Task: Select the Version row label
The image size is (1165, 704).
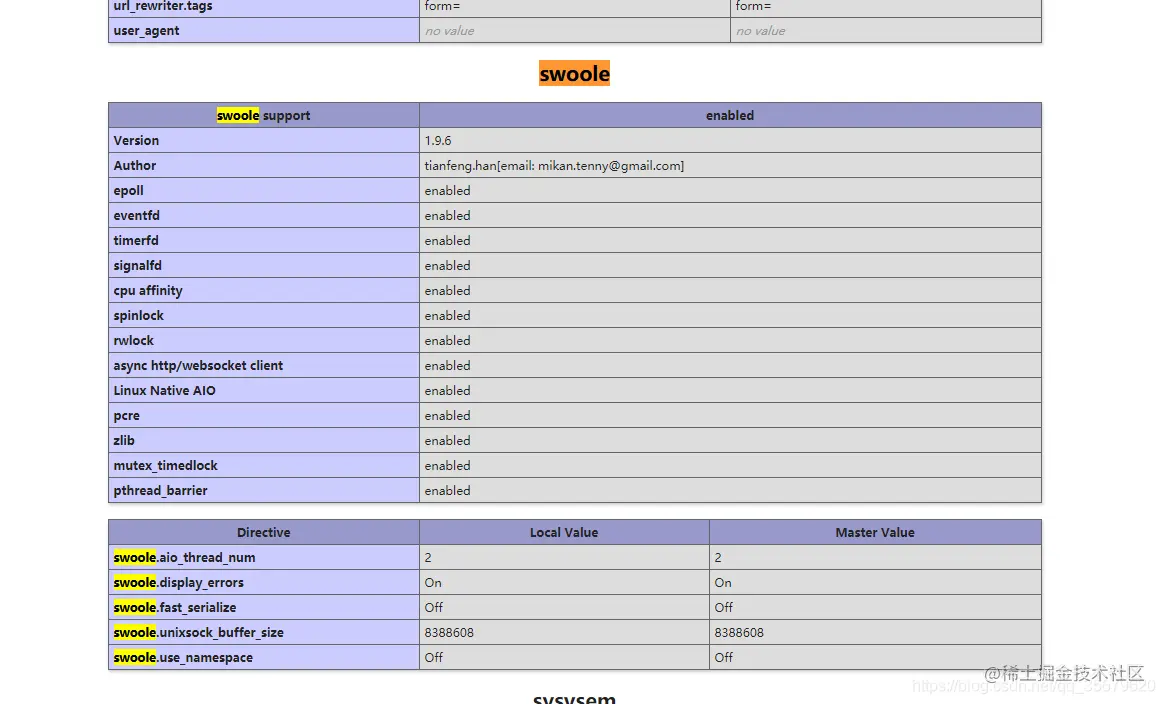Action: (136, 140)
